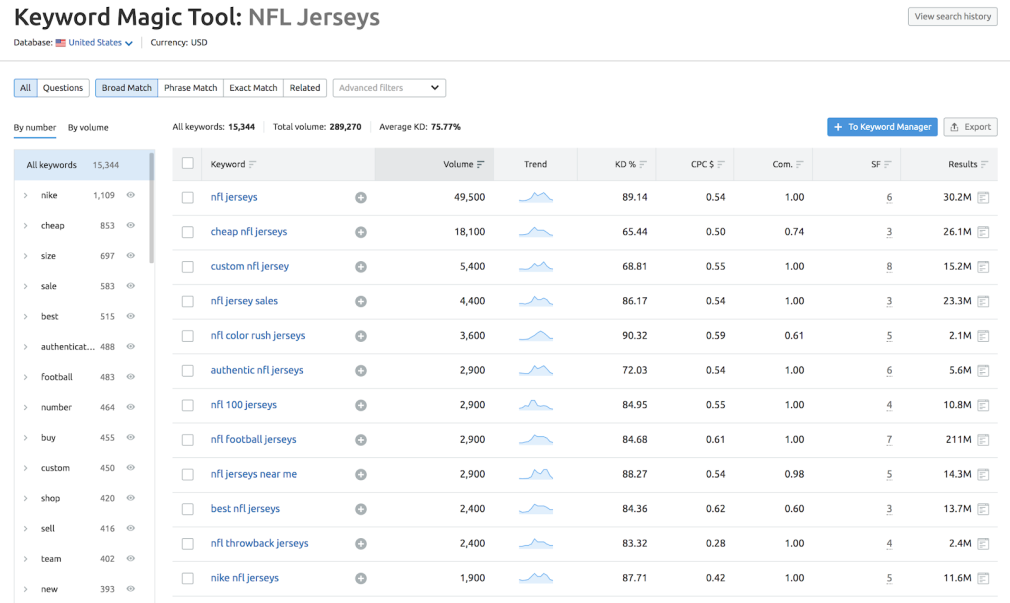Click the keyword groups sidebar scrollbar
The image size is (1010, 603).
click(152, 200)
